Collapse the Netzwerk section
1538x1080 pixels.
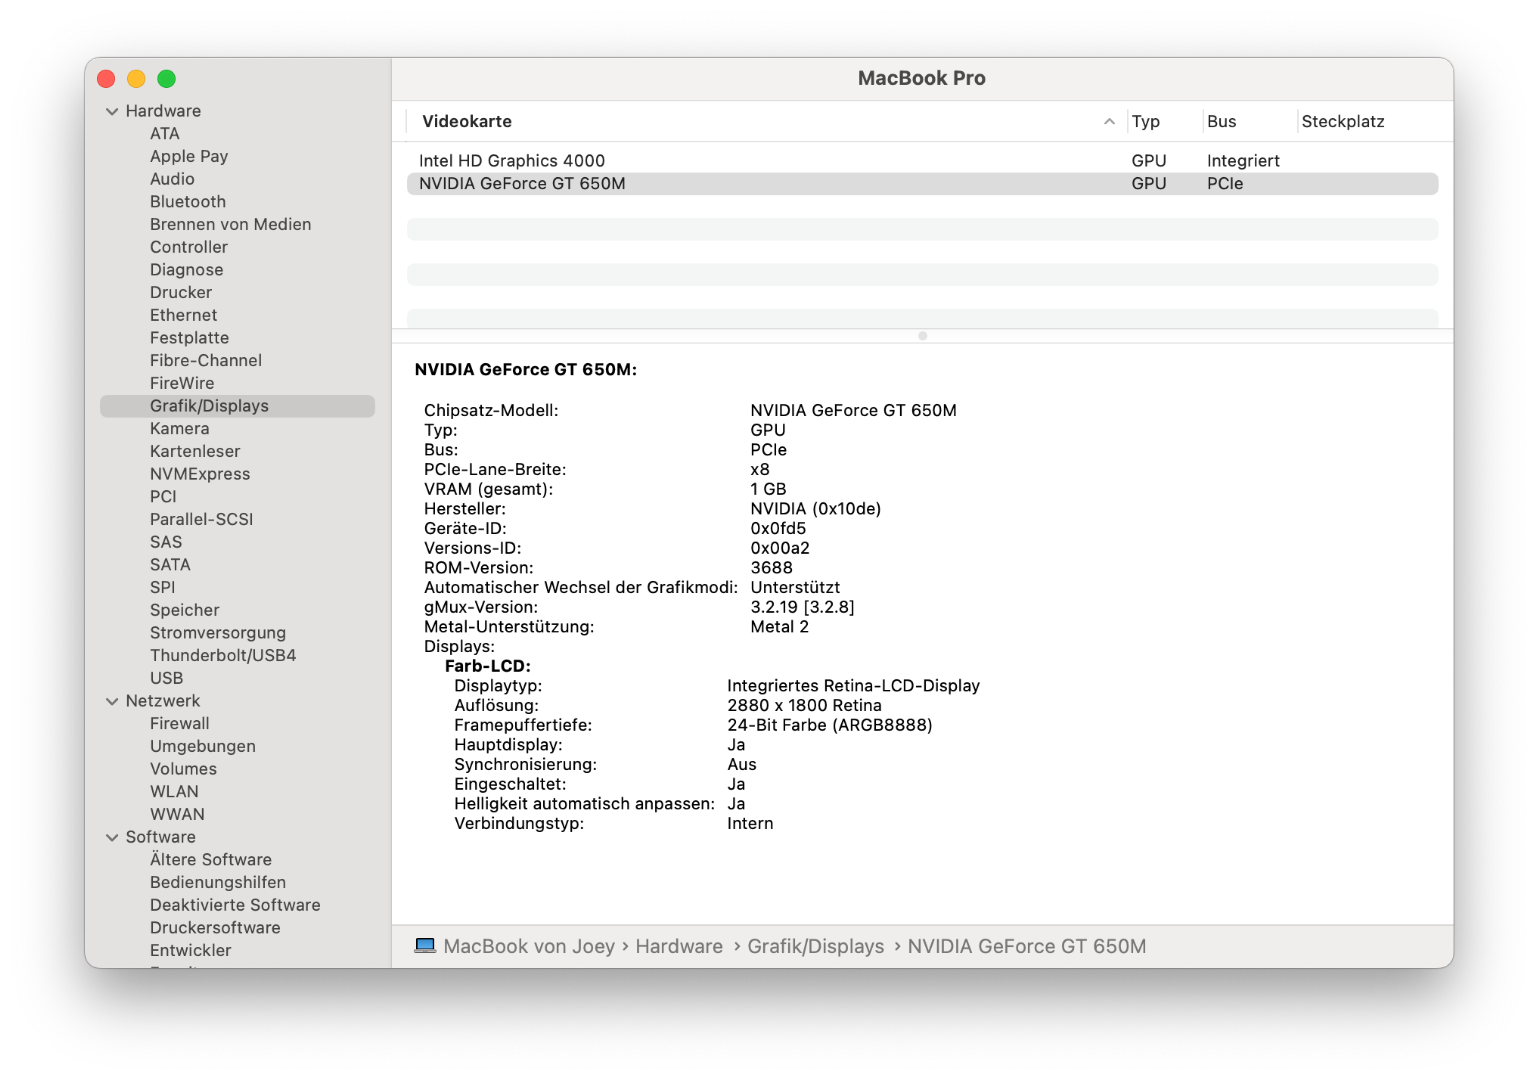pos(112,701)
